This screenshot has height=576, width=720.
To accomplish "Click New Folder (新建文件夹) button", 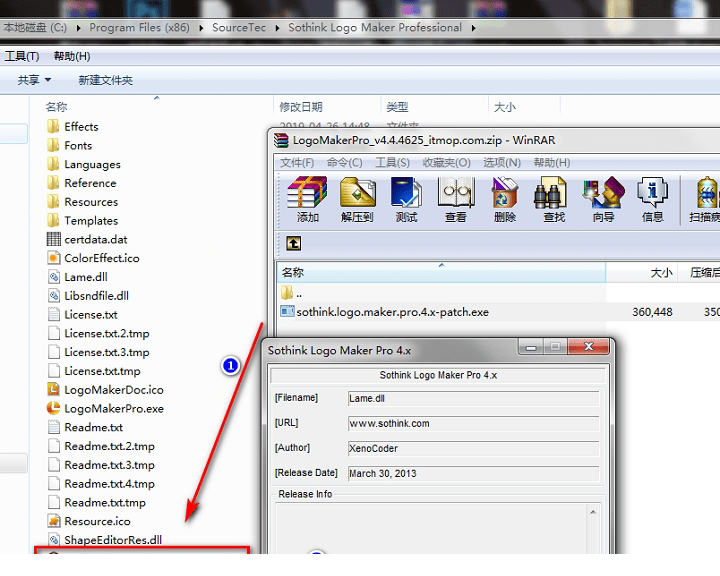I will click(106, 80).
